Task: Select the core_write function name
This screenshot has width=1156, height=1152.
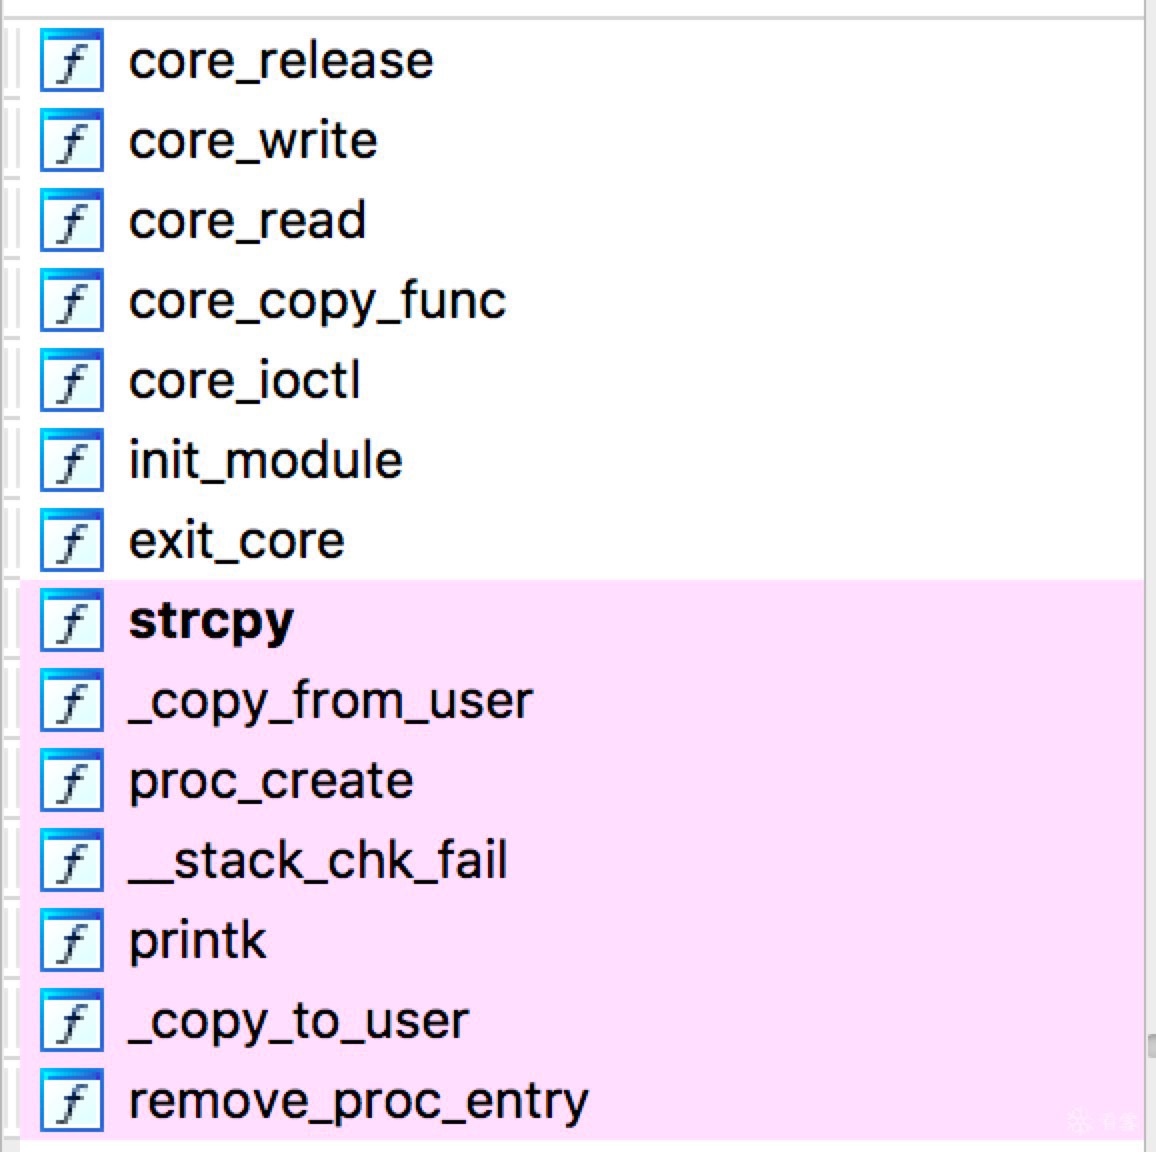Action: [x=253, y=141]
